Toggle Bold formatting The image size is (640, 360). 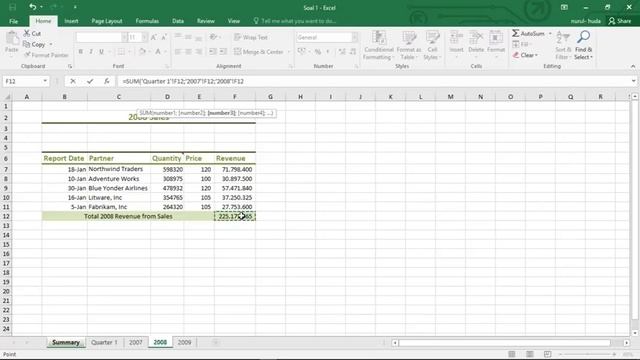click(x=80, y=52)
